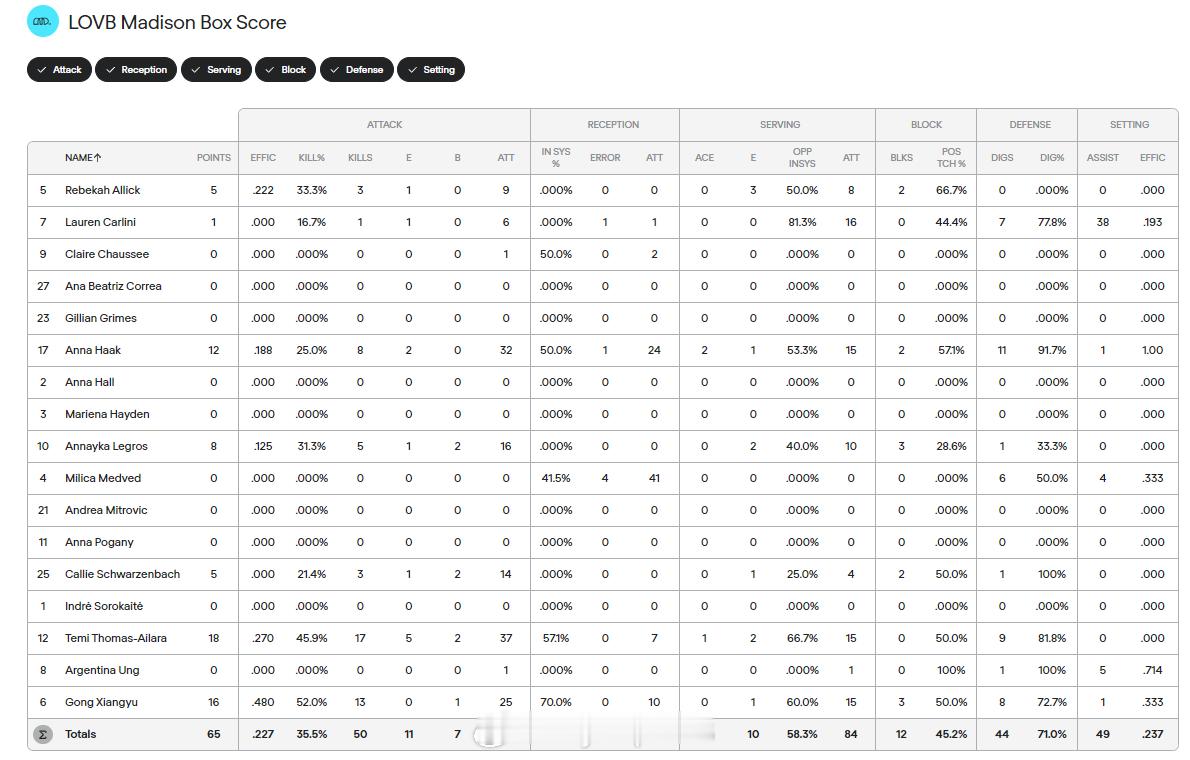The width and height of the screenshot is (1190, 760).
Task: Click the LOVB Madison Box Score title
Action: click(x=177, y=22)
